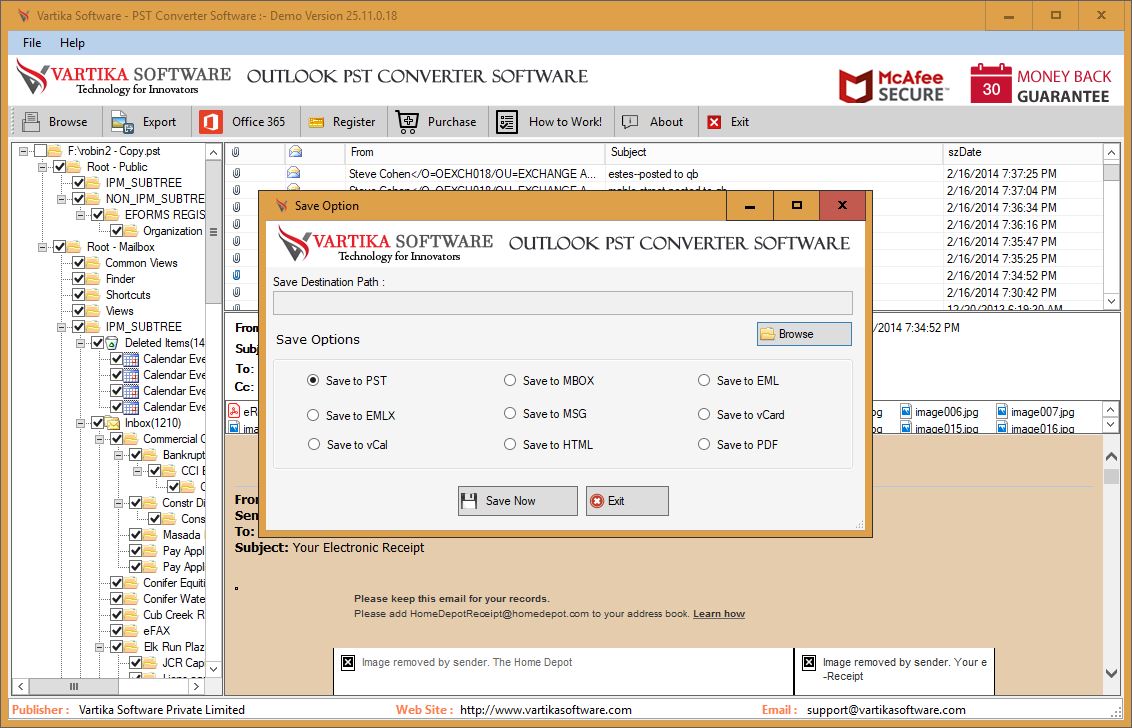Click the Common Views folder icon
Screen dimensions: 1132x728
[x=94, y=263]
